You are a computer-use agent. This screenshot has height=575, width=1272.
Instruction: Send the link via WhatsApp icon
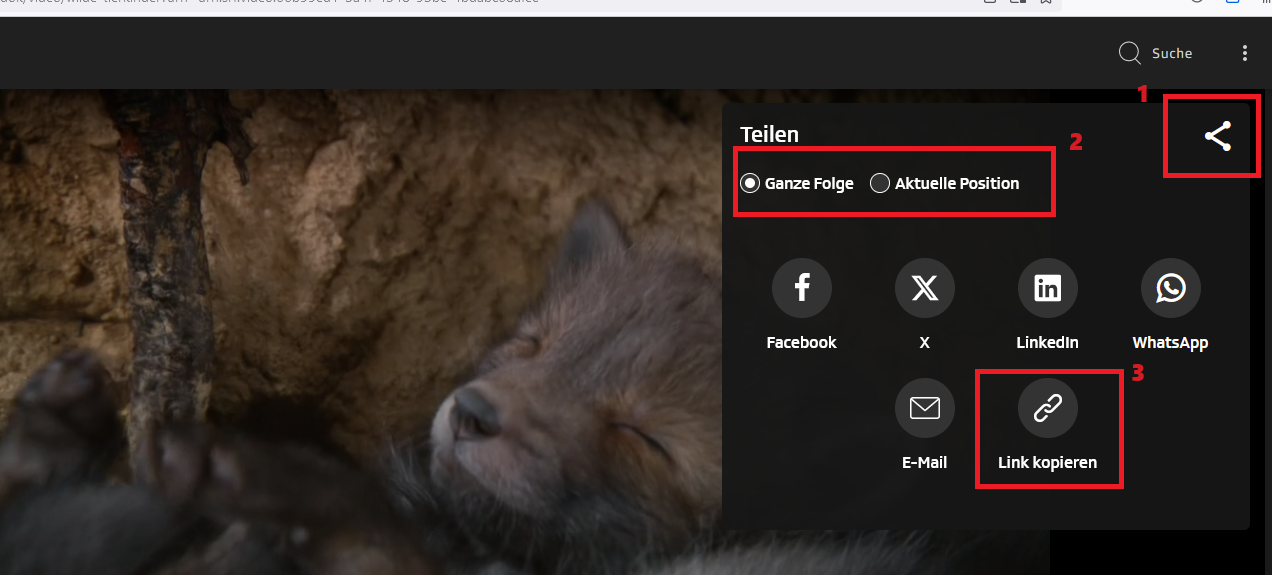point(1170,288)
